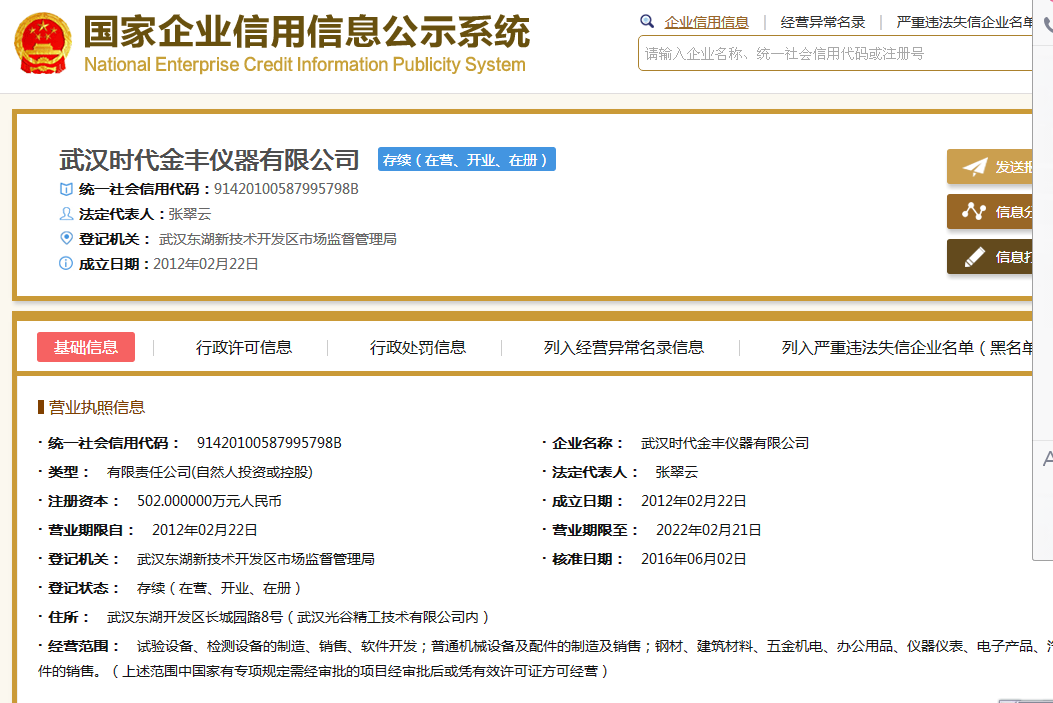Click the location pin icon beside 登记机关
Viewport: 1053px width, 703px height.
[x=66, y=239]
